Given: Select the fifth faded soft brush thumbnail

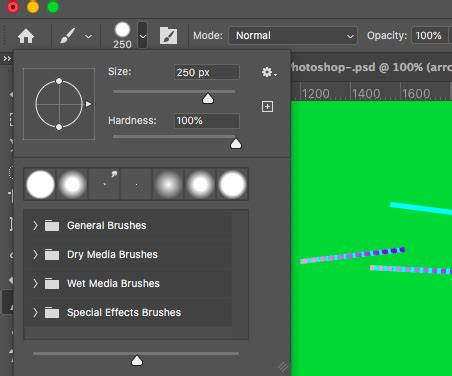Looking at the screenshot, I should [x=168, y=184].
